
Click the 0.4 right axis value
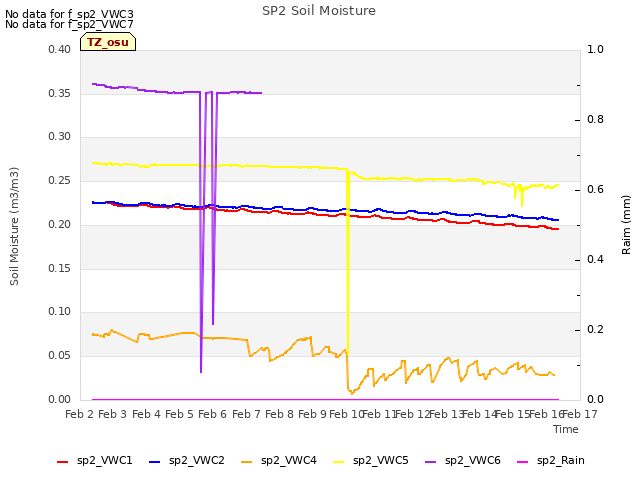595,260
